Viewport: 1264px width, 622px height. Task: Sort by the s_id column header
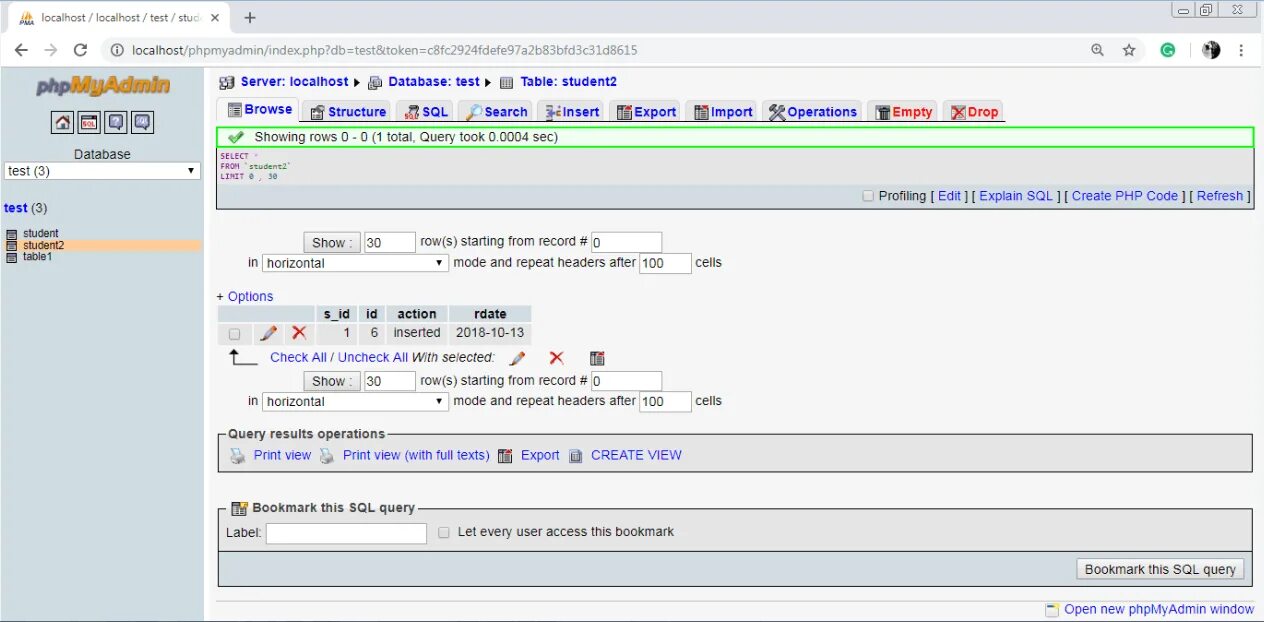[337, 314]
